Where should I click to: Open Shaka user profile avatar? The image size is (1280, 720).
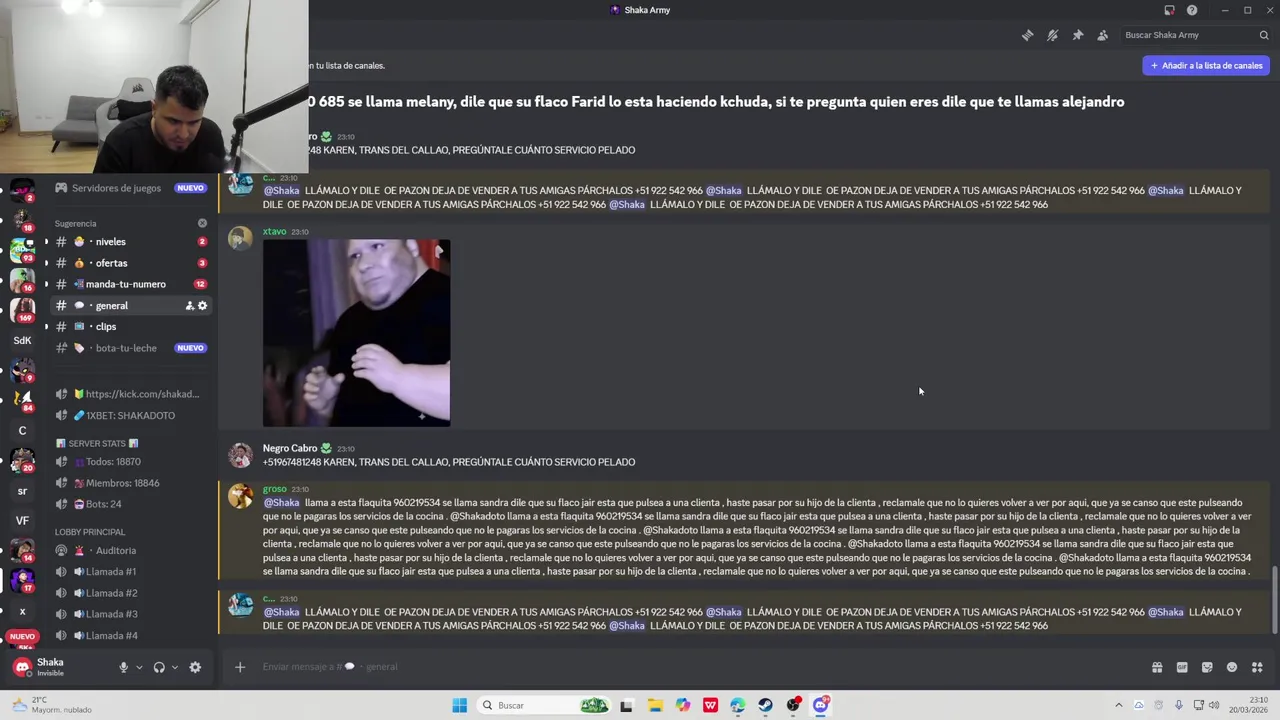(22, 667)
